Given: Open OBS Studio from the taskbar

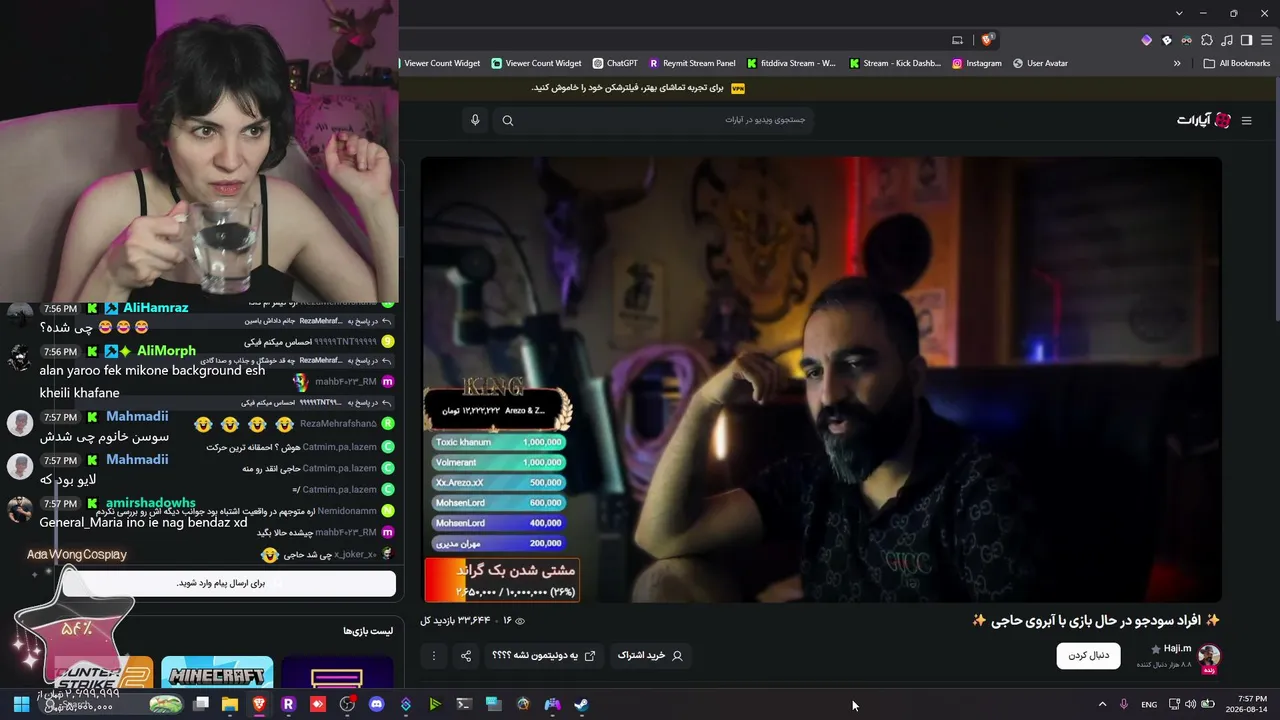Looking at the screenshot, I should tap(347, 704).
